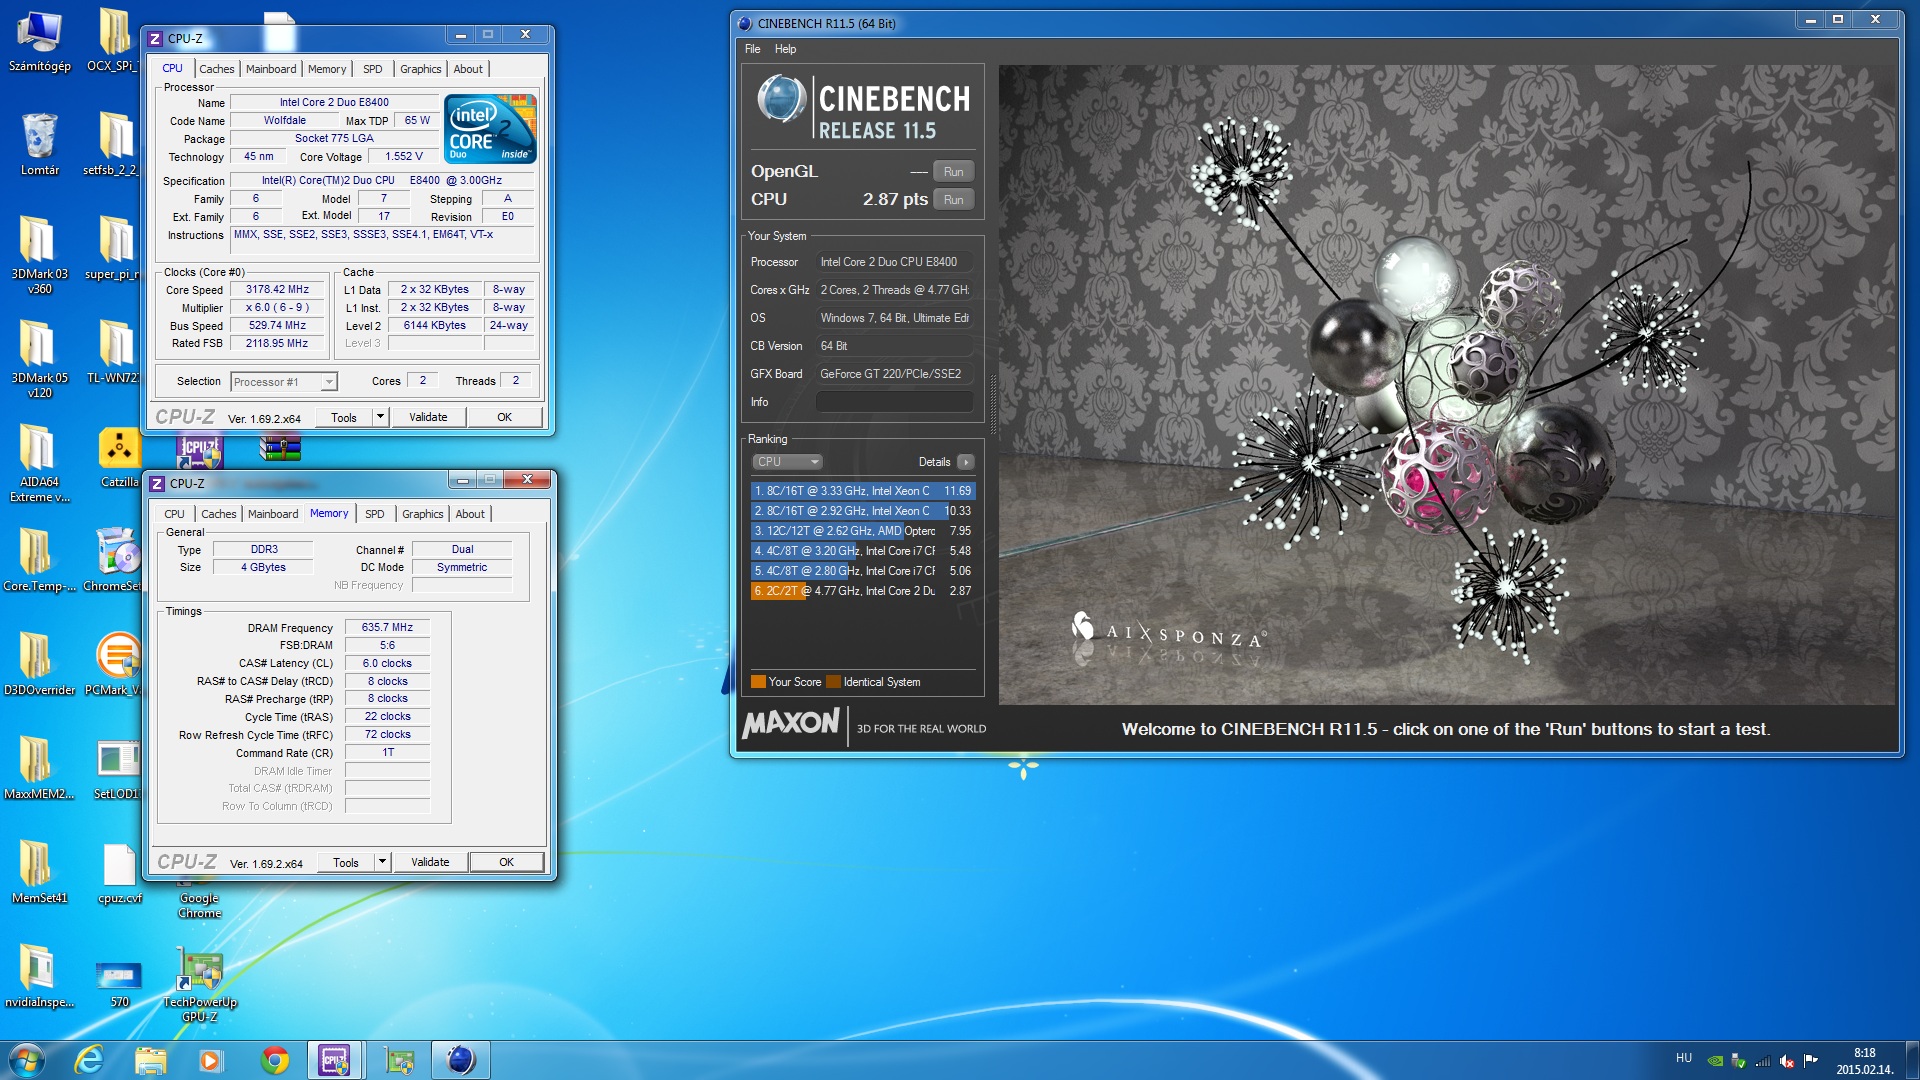
Task: Switch to Memory tab in top CPU-Z window
Action: coord(327,69)
